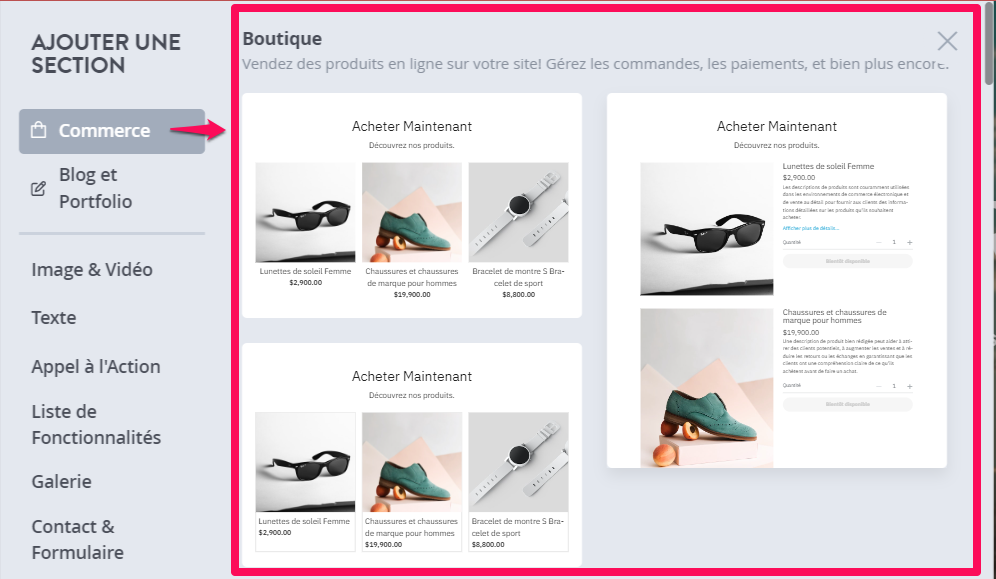Screen dimensions: 996x579
Task: Select the bordered-card three-column shop layout
Action: click(x=412, y=455)
